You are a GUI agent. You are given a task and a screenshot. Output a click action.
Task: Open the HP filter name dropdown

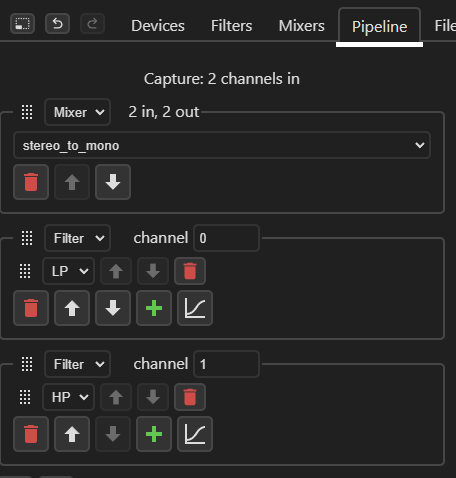click(69, 397)
